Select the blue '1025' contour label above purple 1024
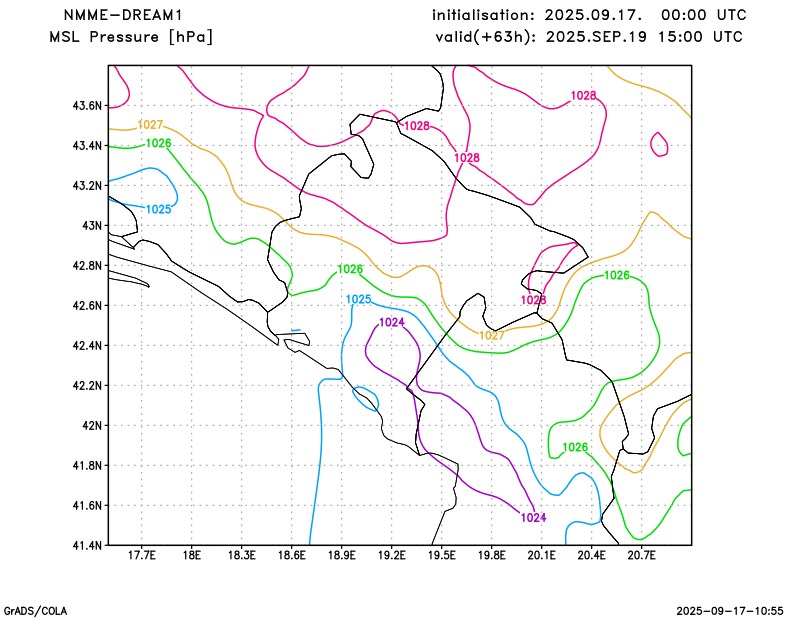This screenshot has height=618, width=800. (359, 299)
